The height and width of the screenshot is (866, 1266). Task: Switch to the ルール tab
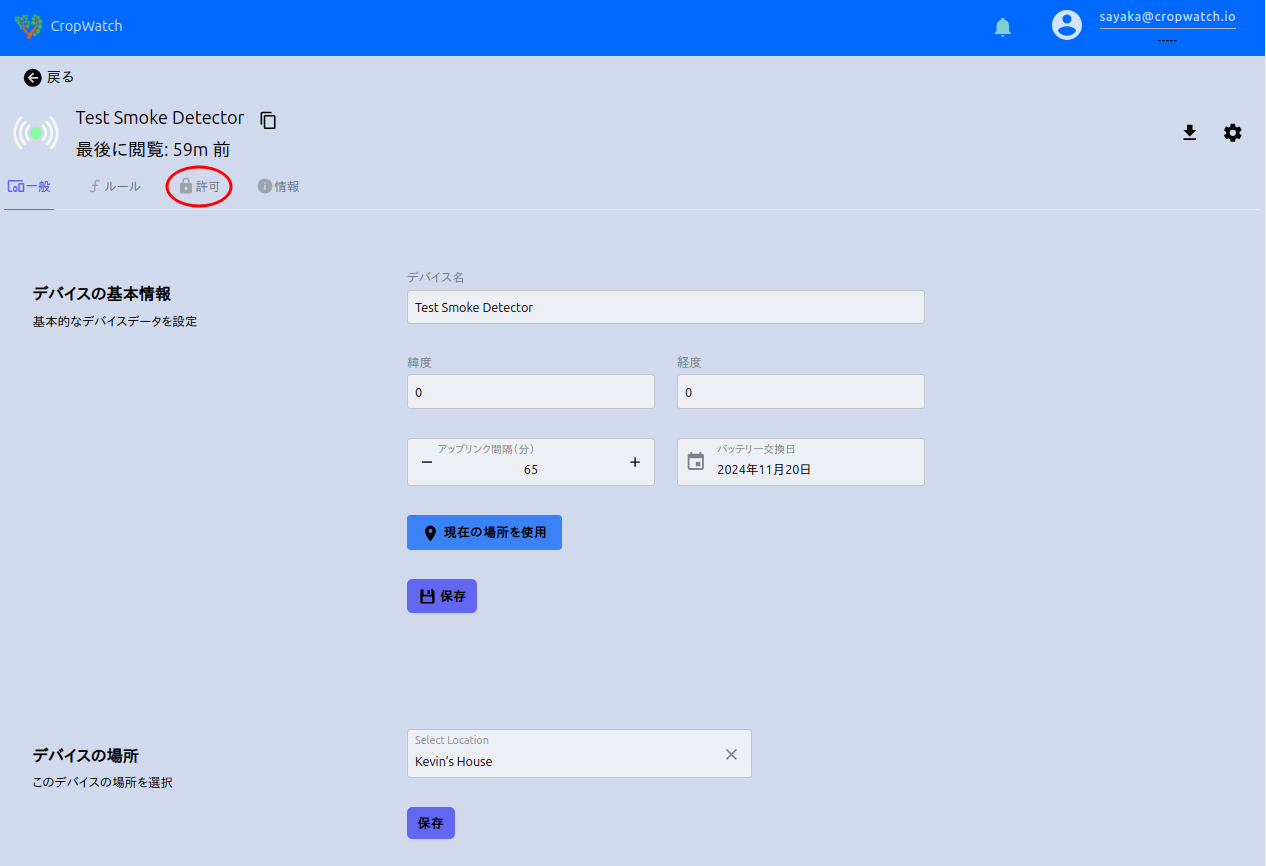point(115,186)
